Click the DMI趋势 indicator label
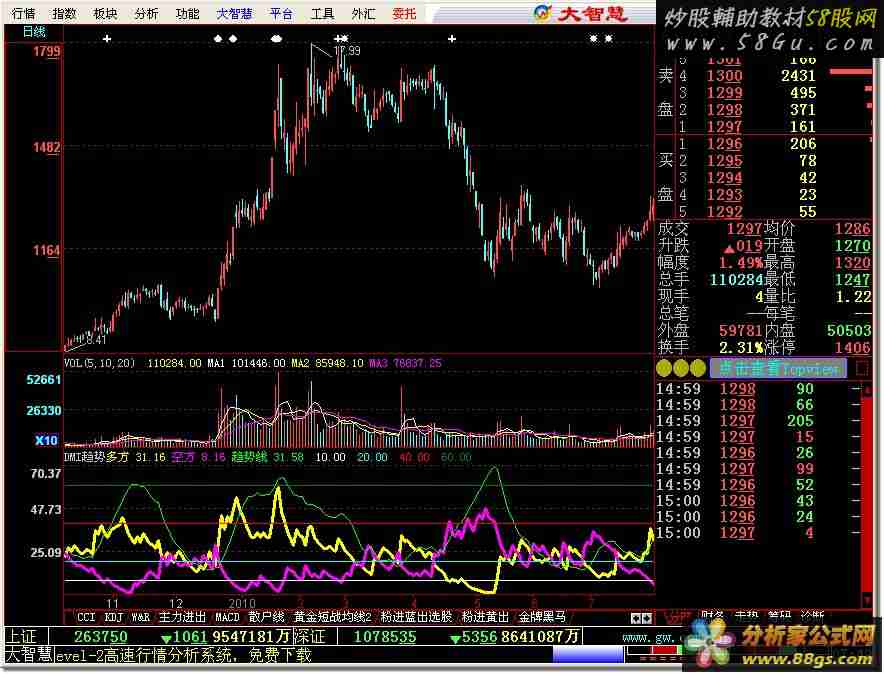This screenshot has width=884, height=674. [x=85, y=457]
